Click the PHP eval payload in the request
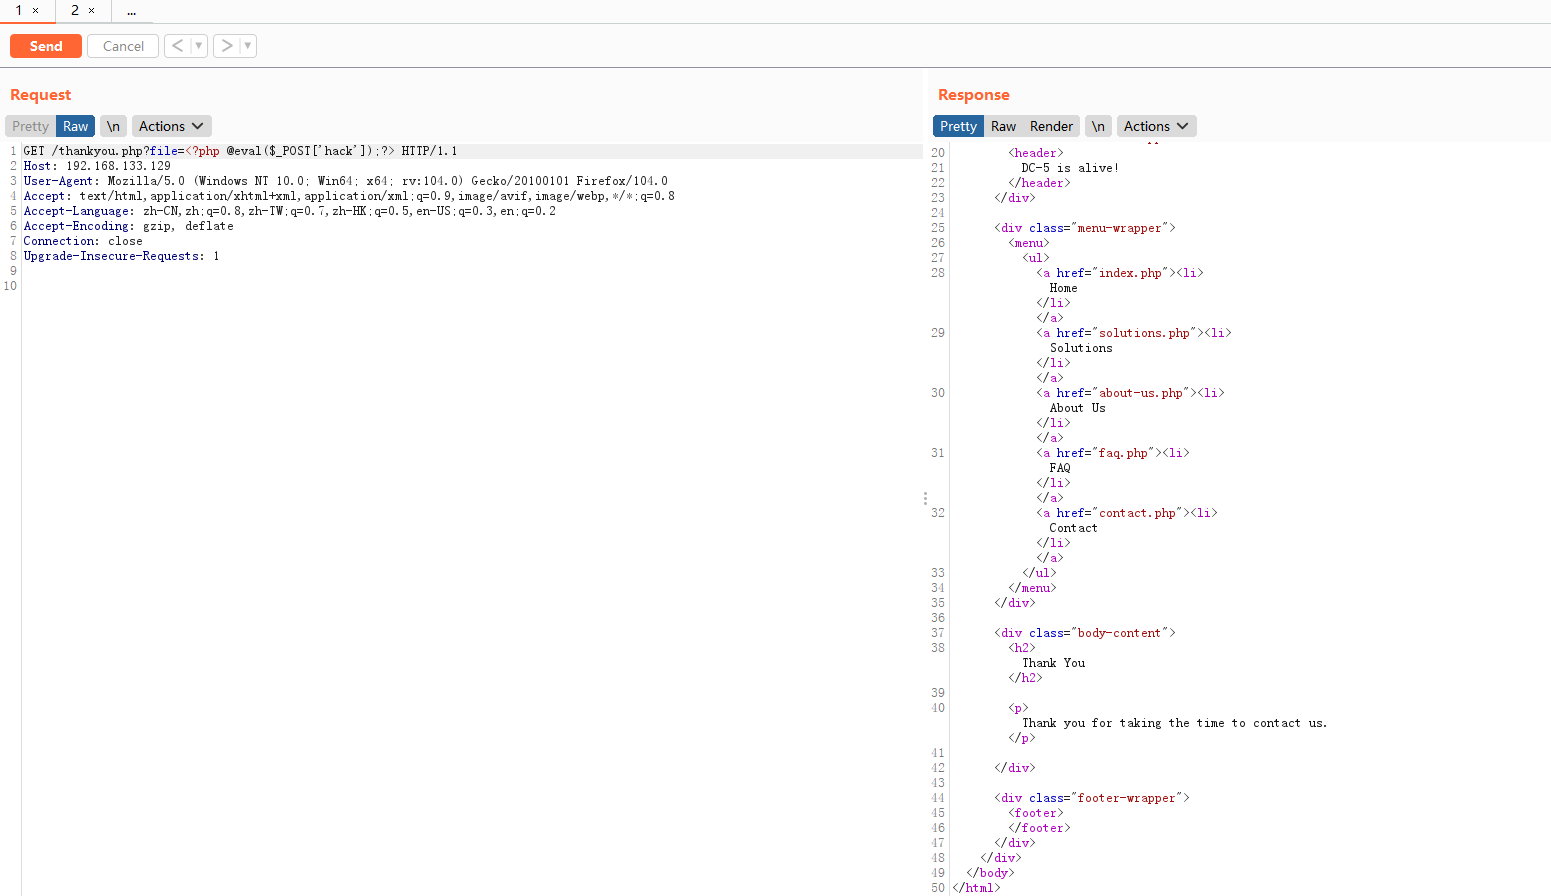This screenshot has width=1551, height=896. 290,151
